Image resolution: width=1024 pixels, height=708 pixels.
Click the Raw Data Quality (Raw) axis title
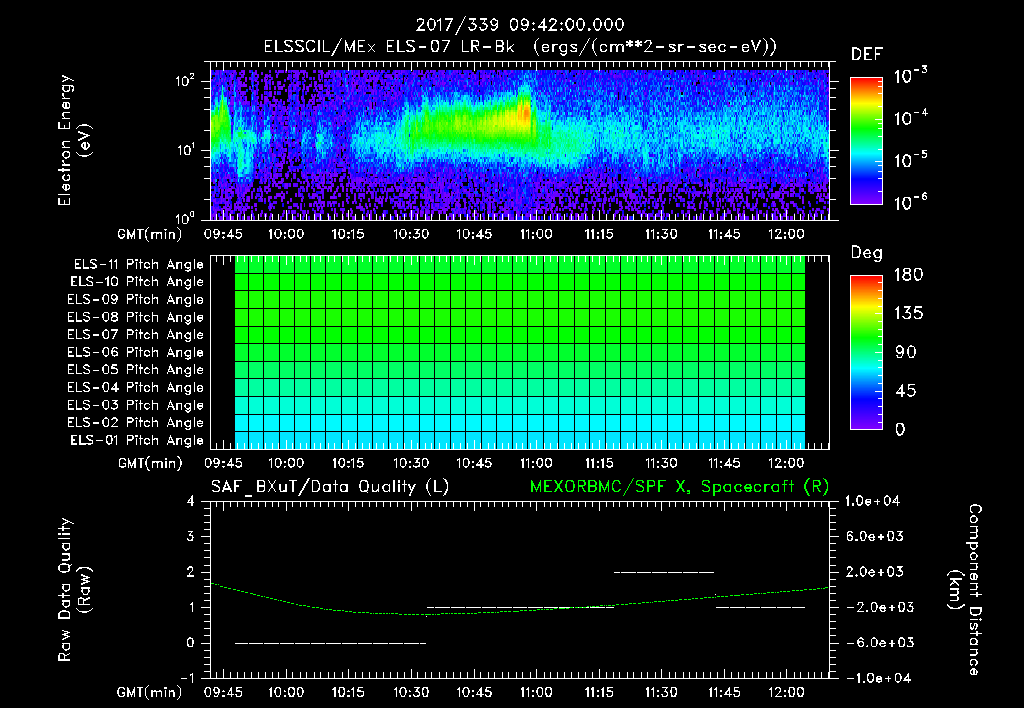tap(74, 590)
